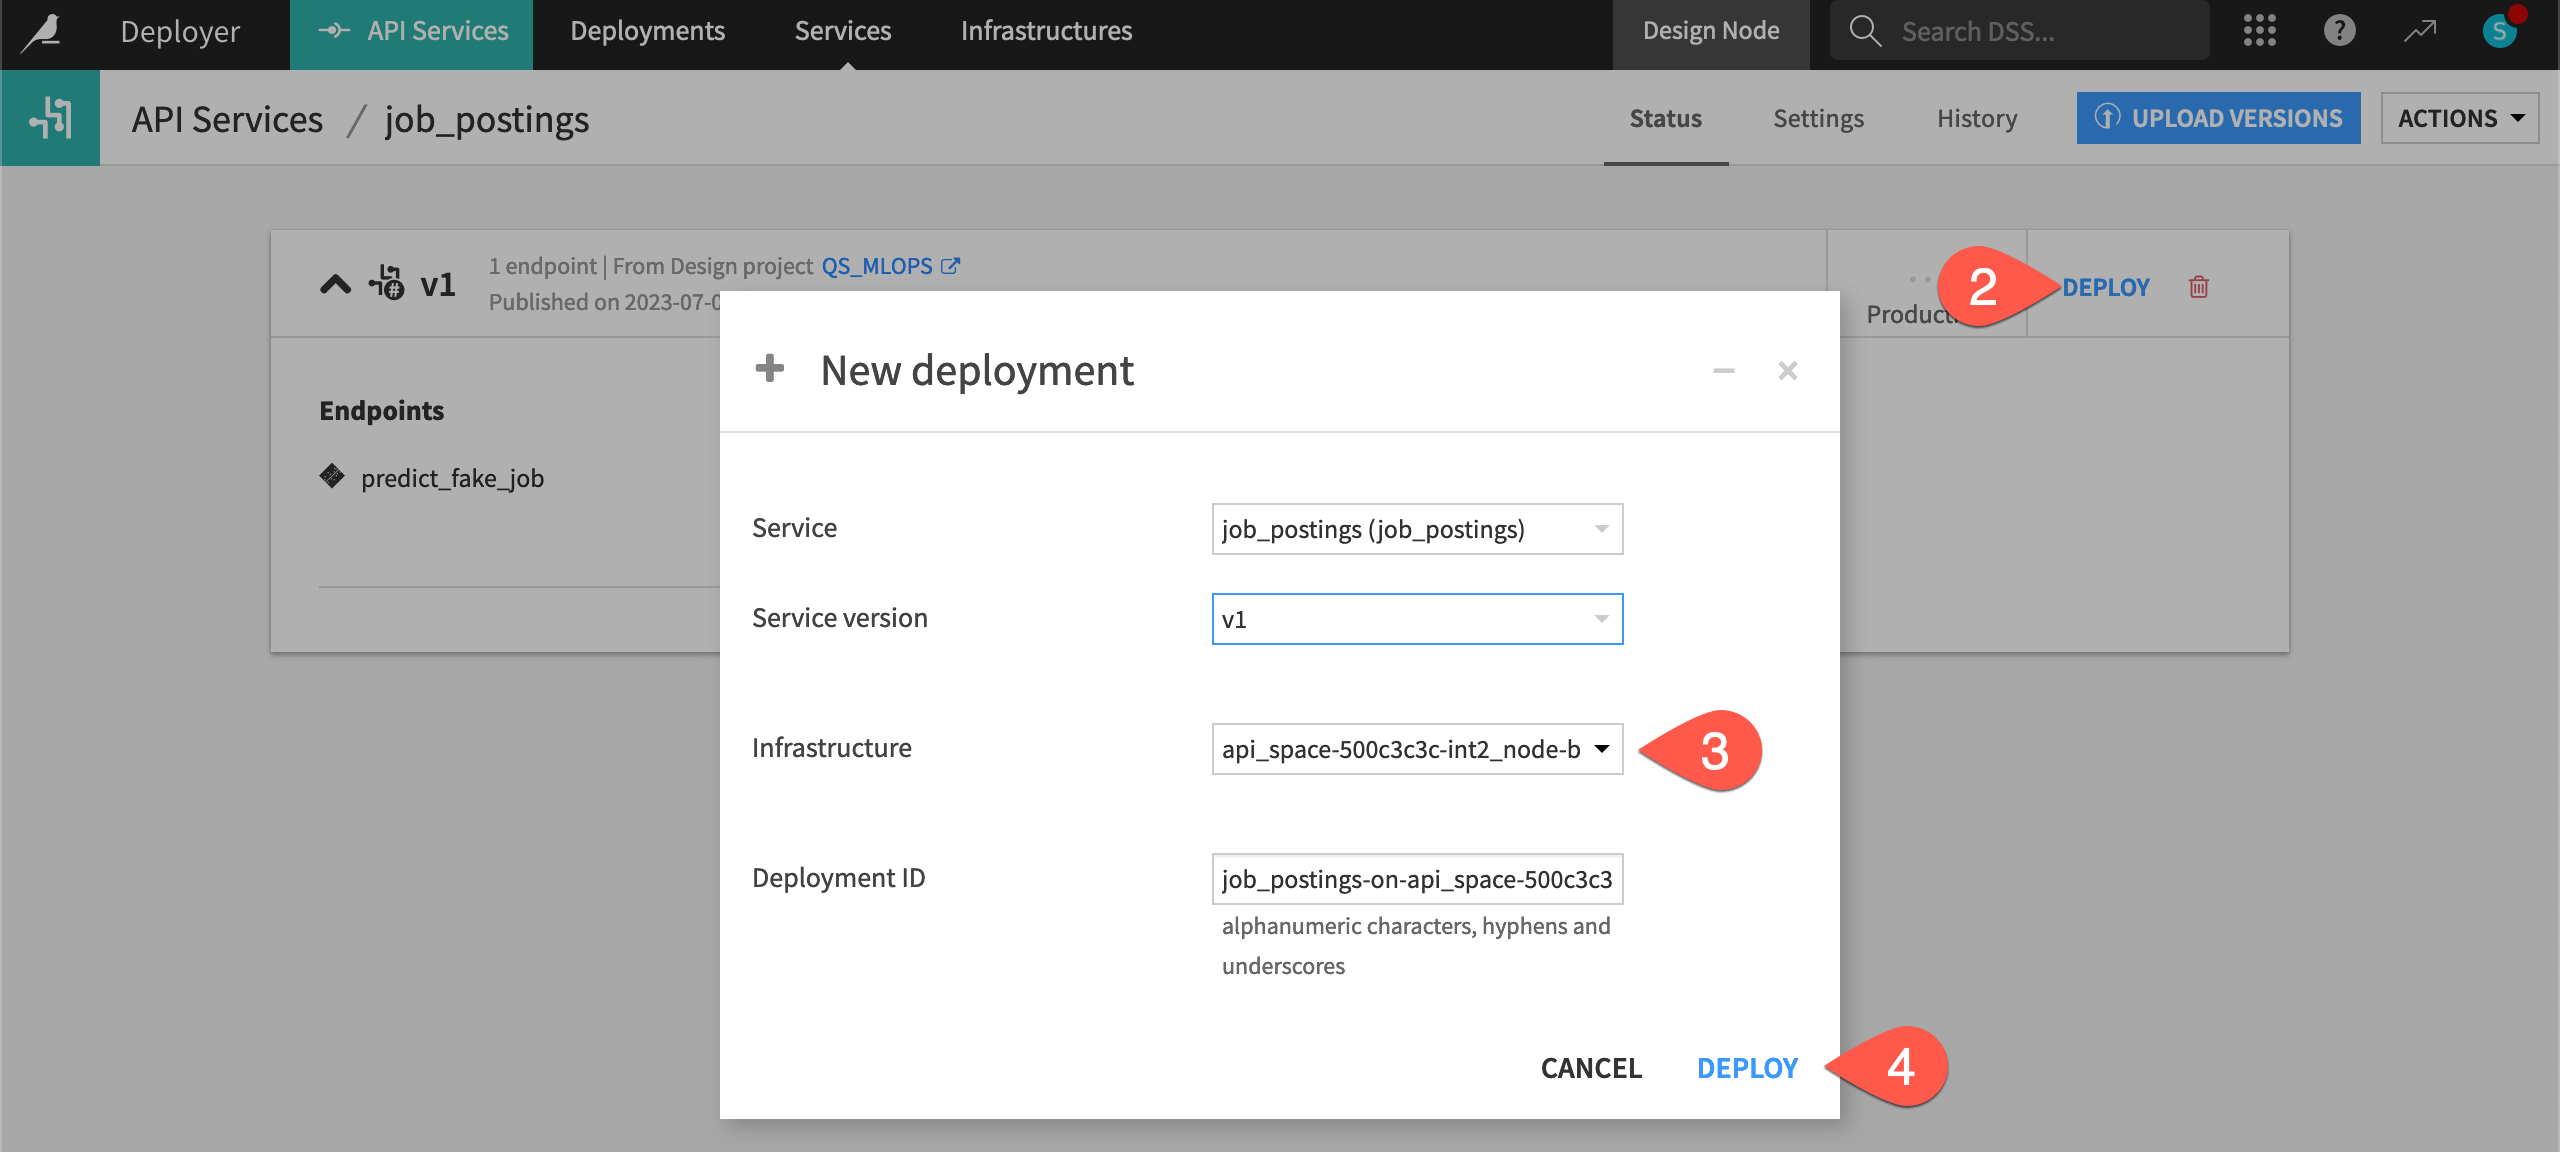Click the UPLOAD VERSIONS button

click(x=2218, y=118)
